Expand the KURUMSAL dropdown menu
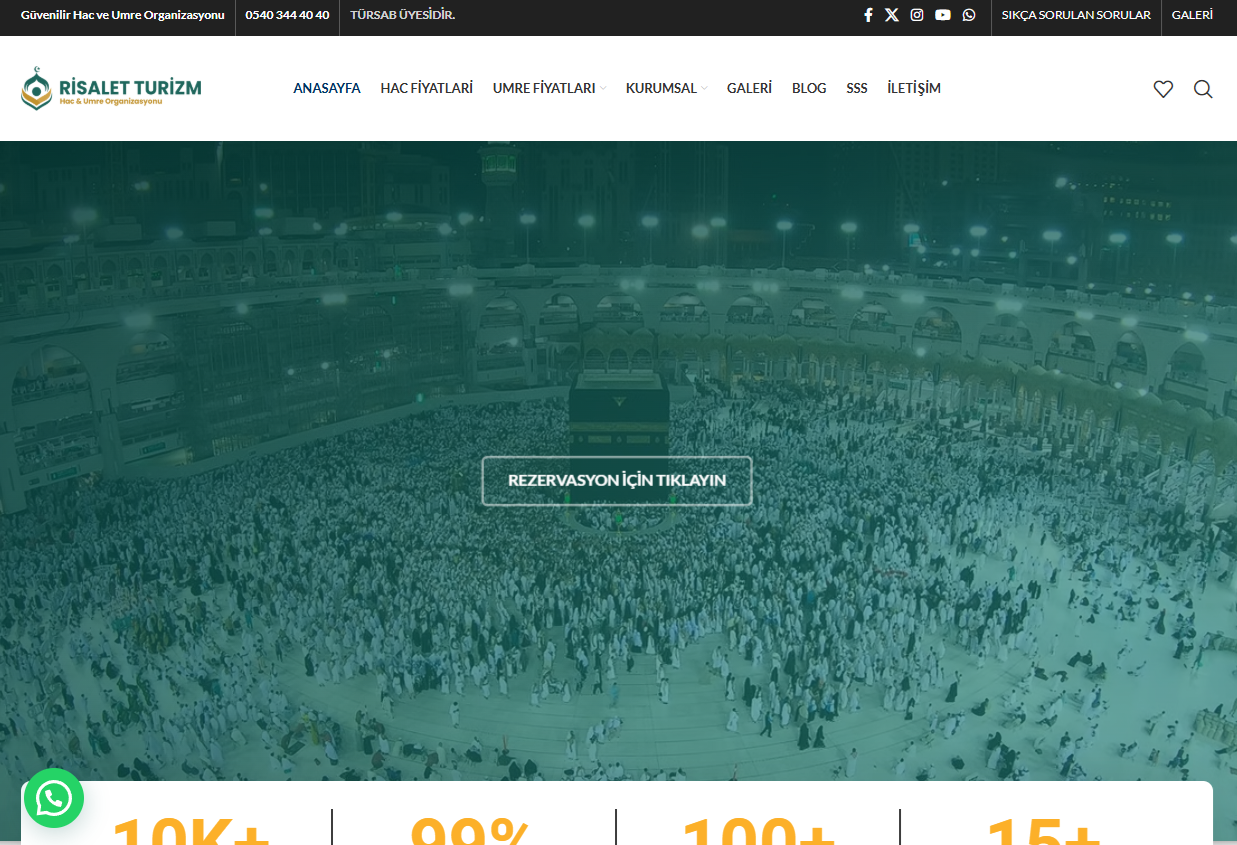Screen dimensions: 1237x845 click(x=666, y=88)
